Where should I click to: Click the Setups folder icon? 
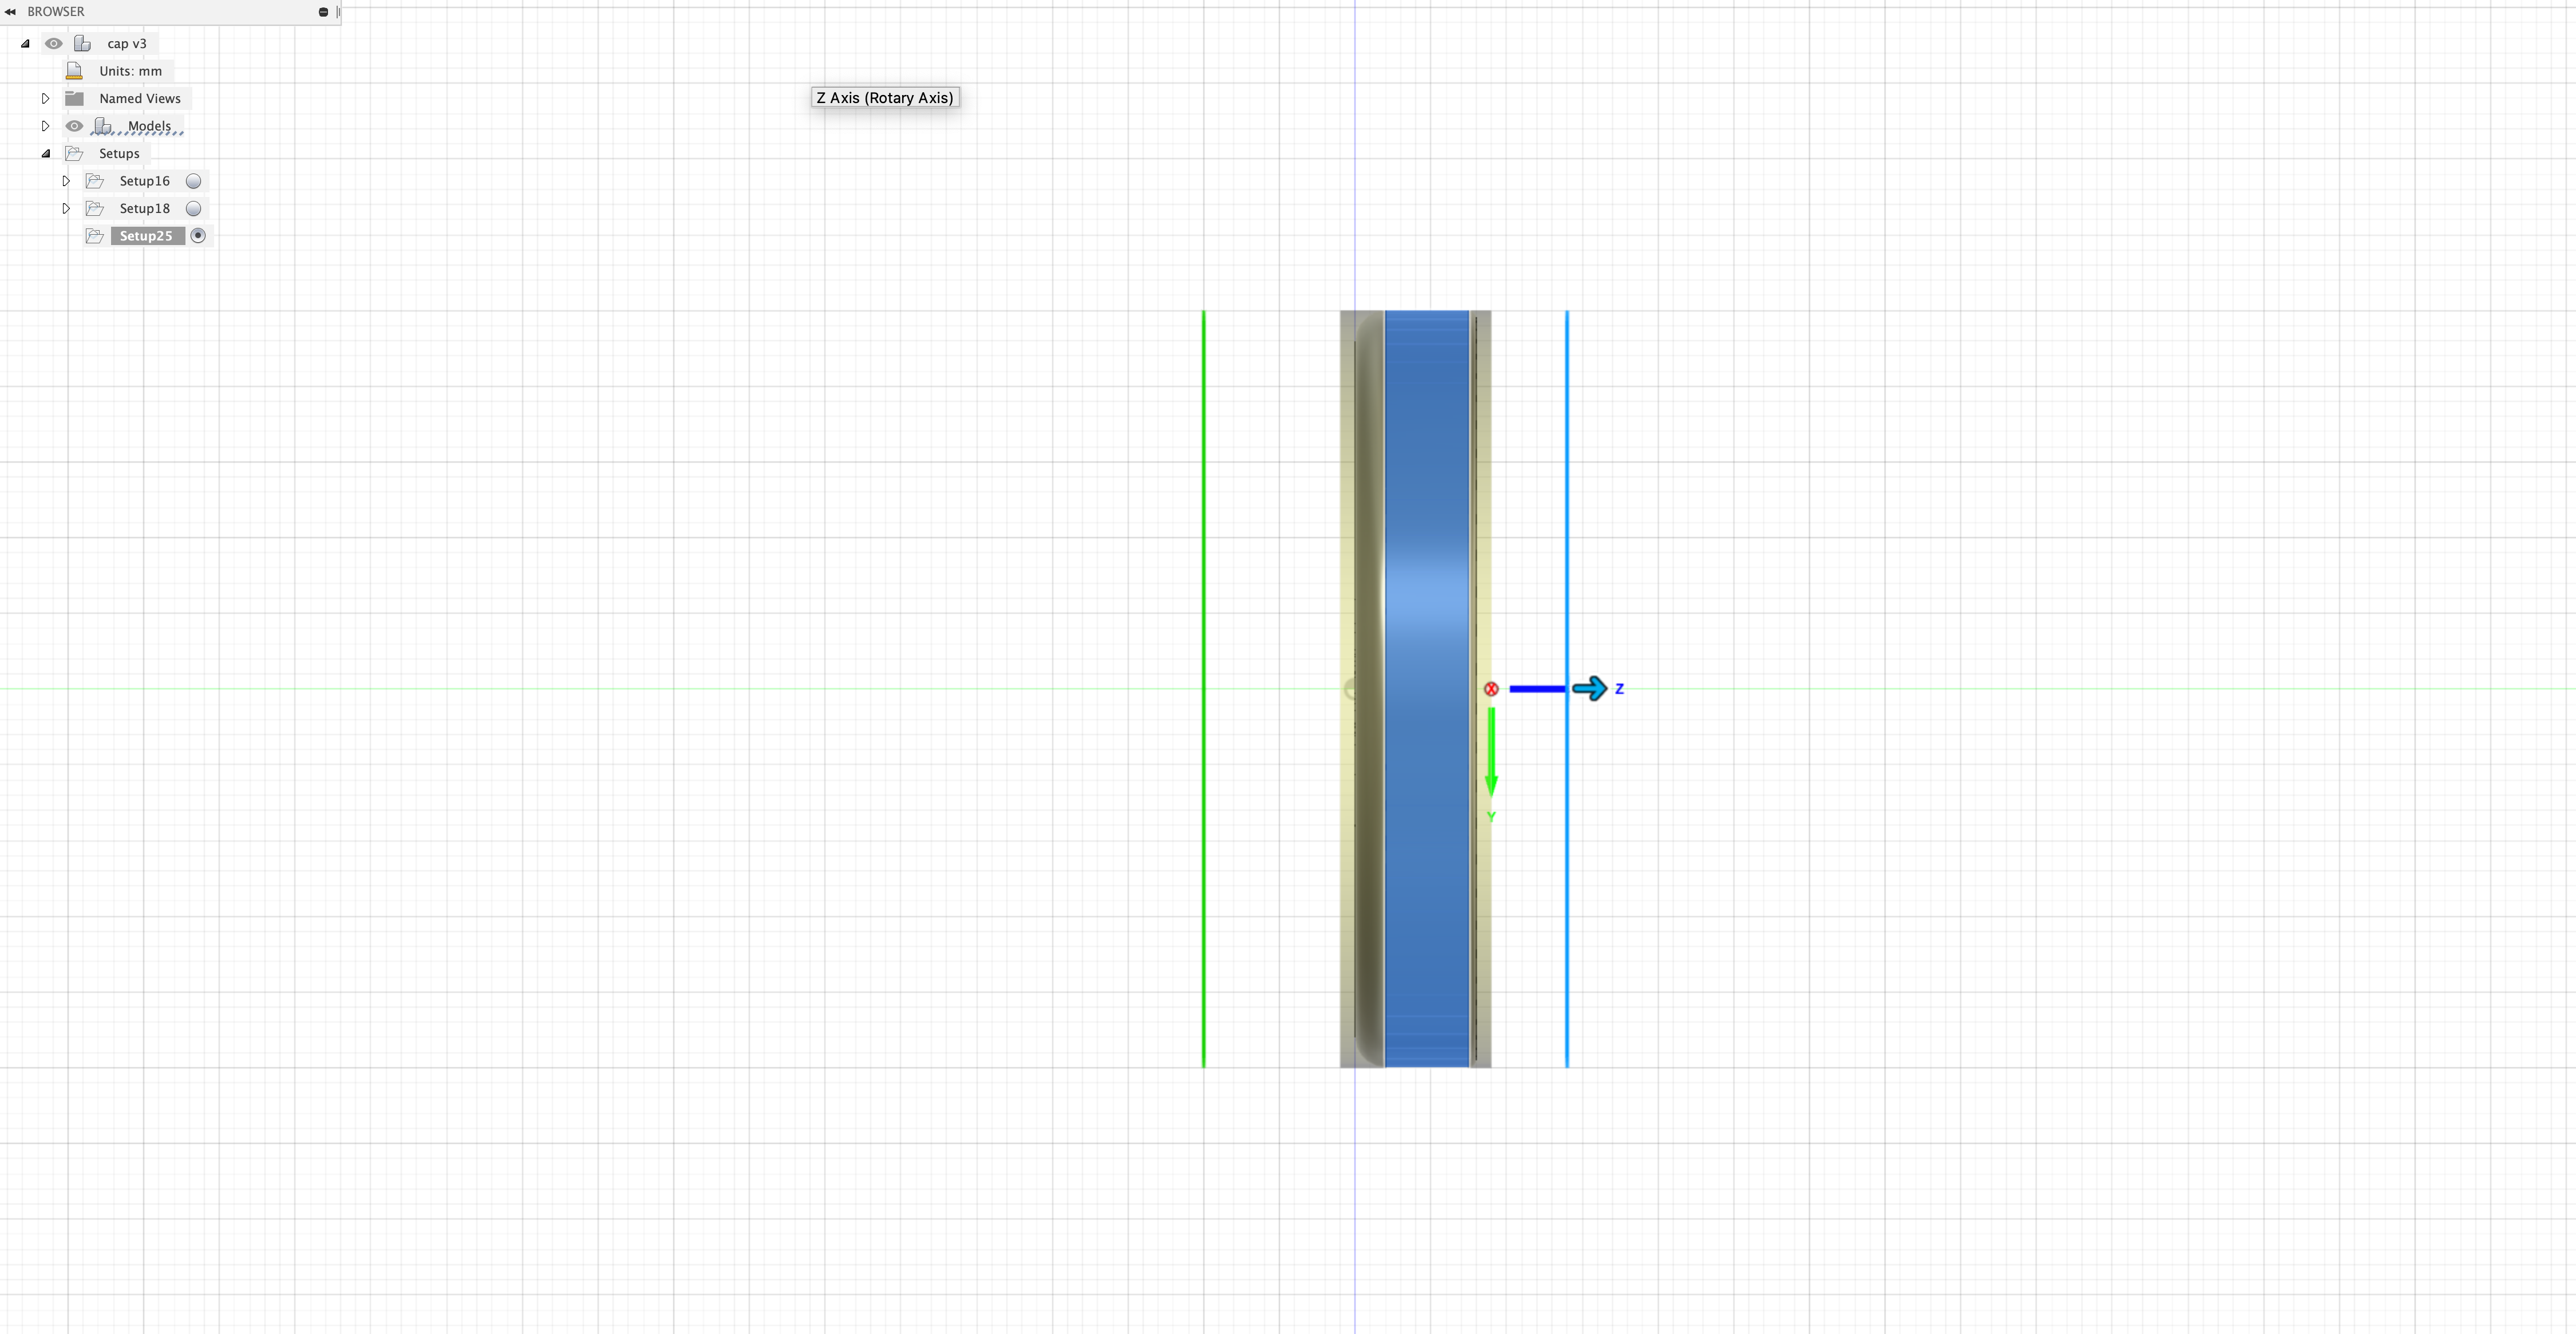(x=76, y=153)
